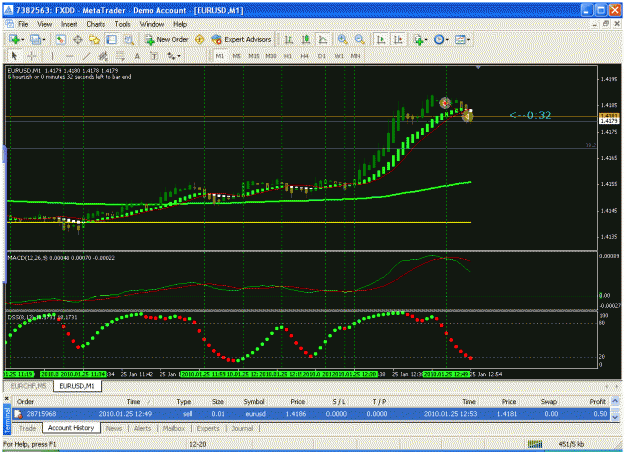Select the Text 'A' tool
The height and width of the screenshot is (452, 625).
point(137,56)
